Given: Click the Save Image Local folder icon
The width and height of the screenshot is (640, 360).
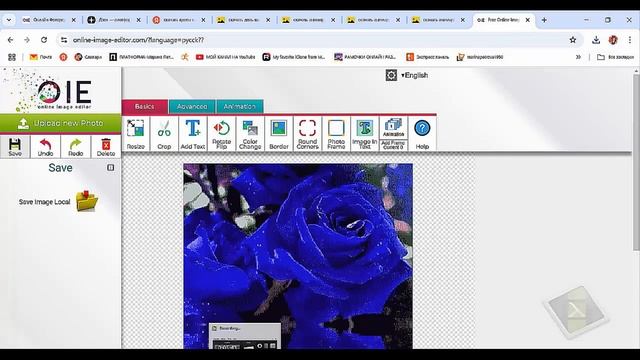Looking at the screenshot, I should point(87,201).
